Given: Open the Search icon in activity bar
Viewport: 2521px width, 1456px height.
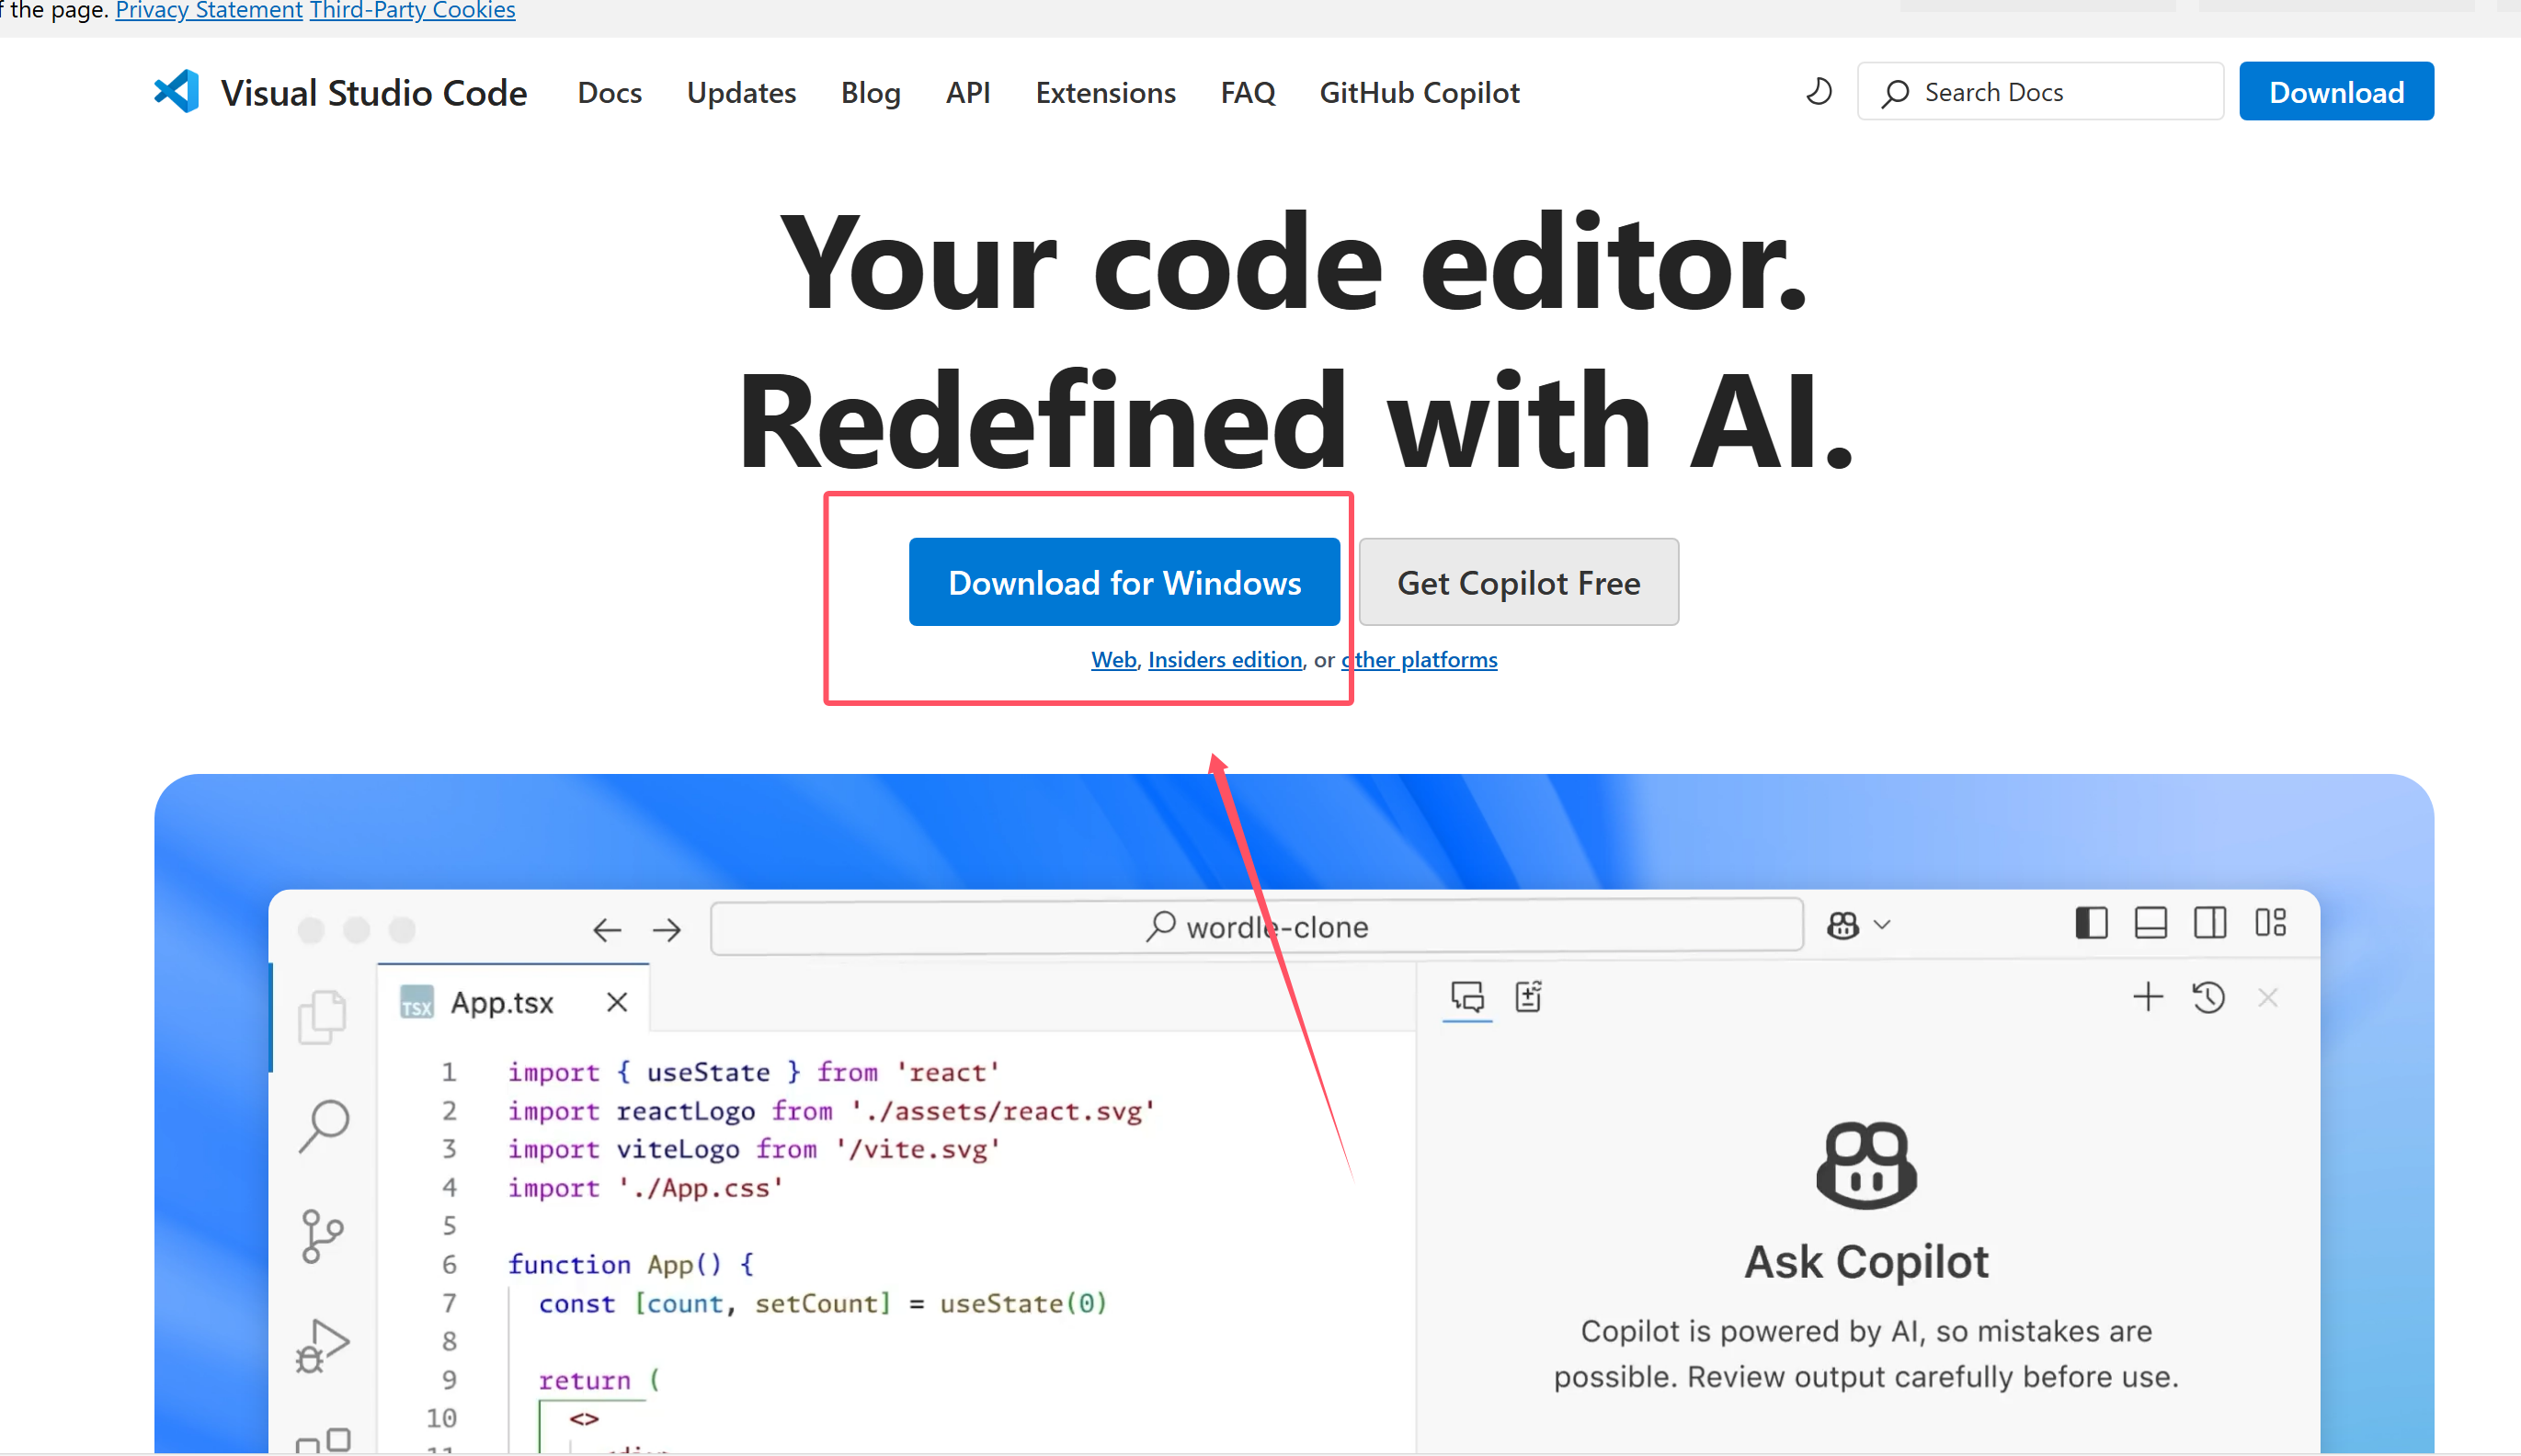Looking at the screenshot, I should click(x=323, y=1127).
